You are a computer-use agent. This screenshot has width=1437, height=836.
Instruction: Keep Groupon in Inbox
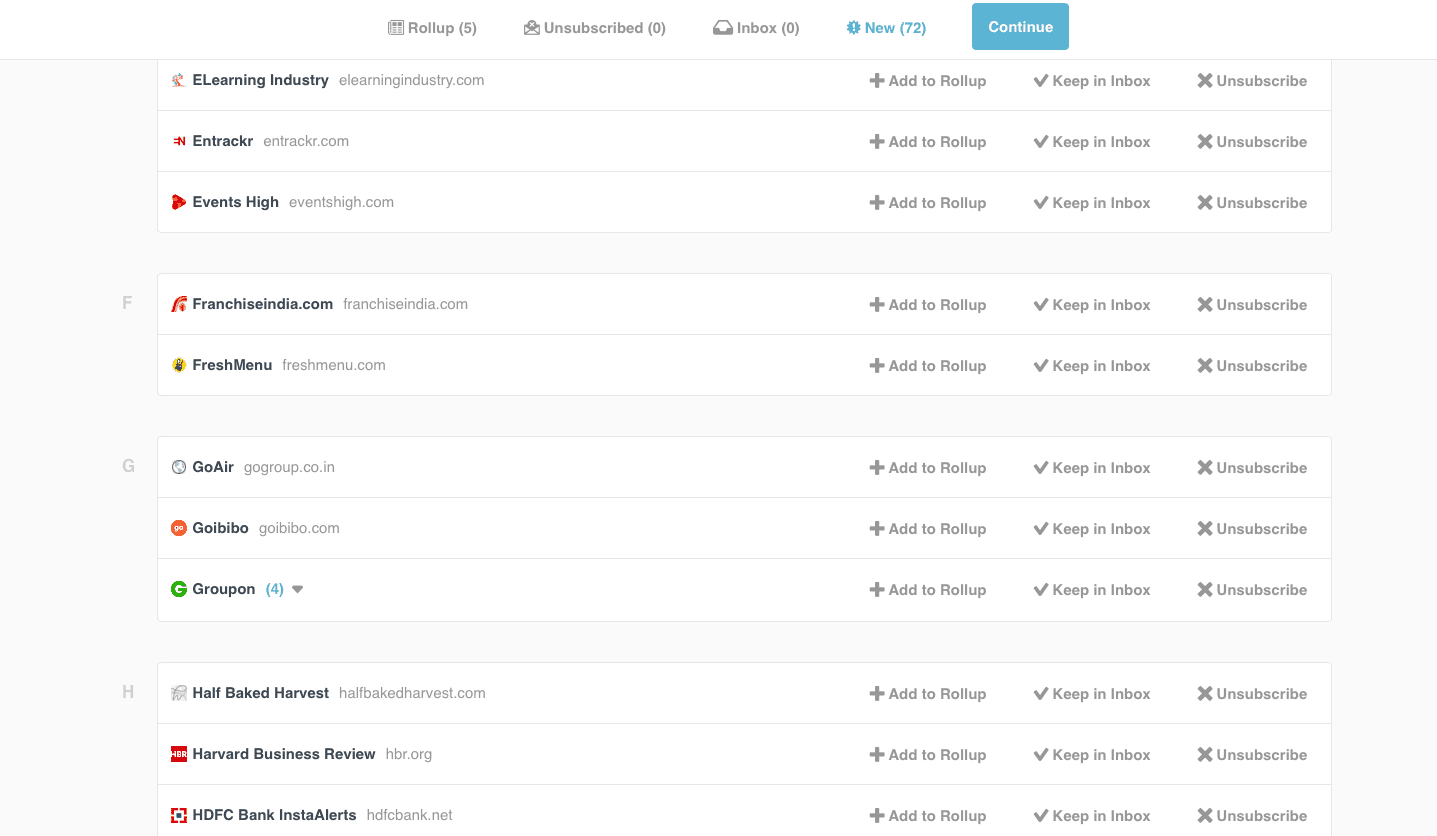pos(1092,590)
